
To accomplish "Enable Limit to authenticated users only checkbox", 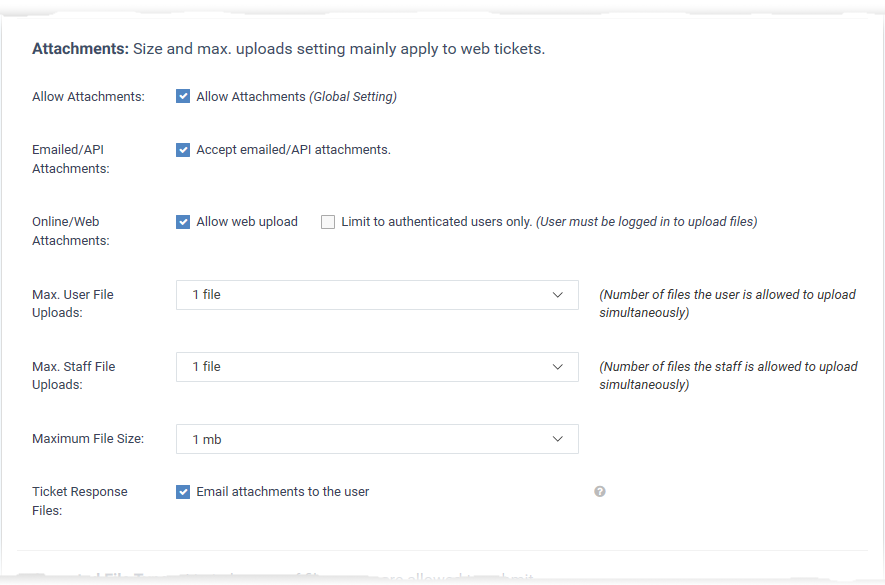I will (x=328, y=222).
